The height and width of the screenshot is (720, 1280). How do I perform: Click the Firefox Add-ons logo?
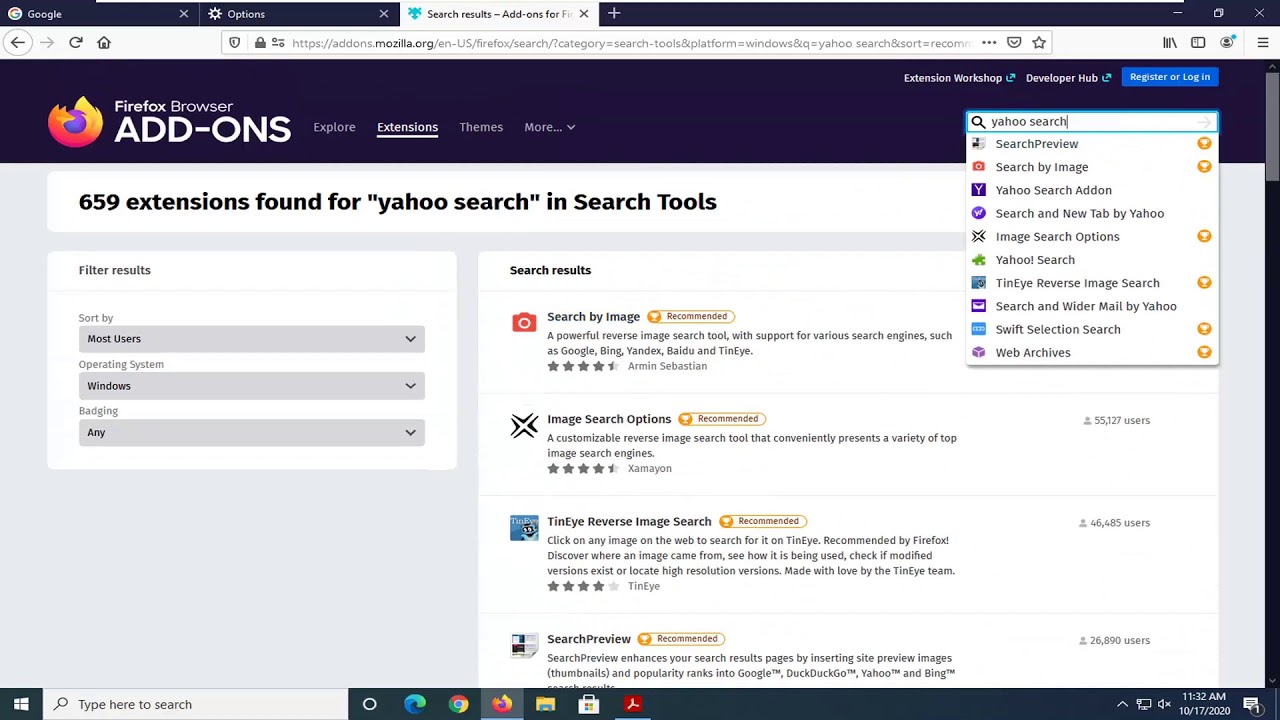pos(170,121)
